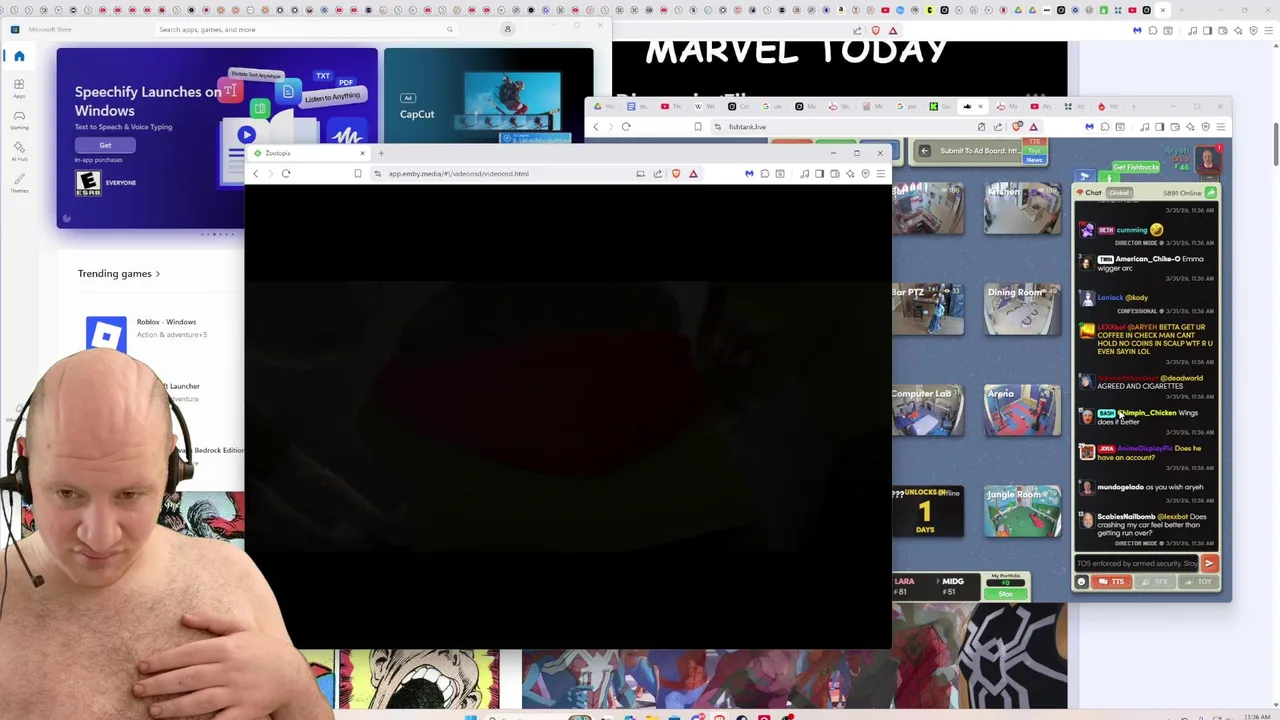Select News tab at top of fishtank

point(1034,160)
